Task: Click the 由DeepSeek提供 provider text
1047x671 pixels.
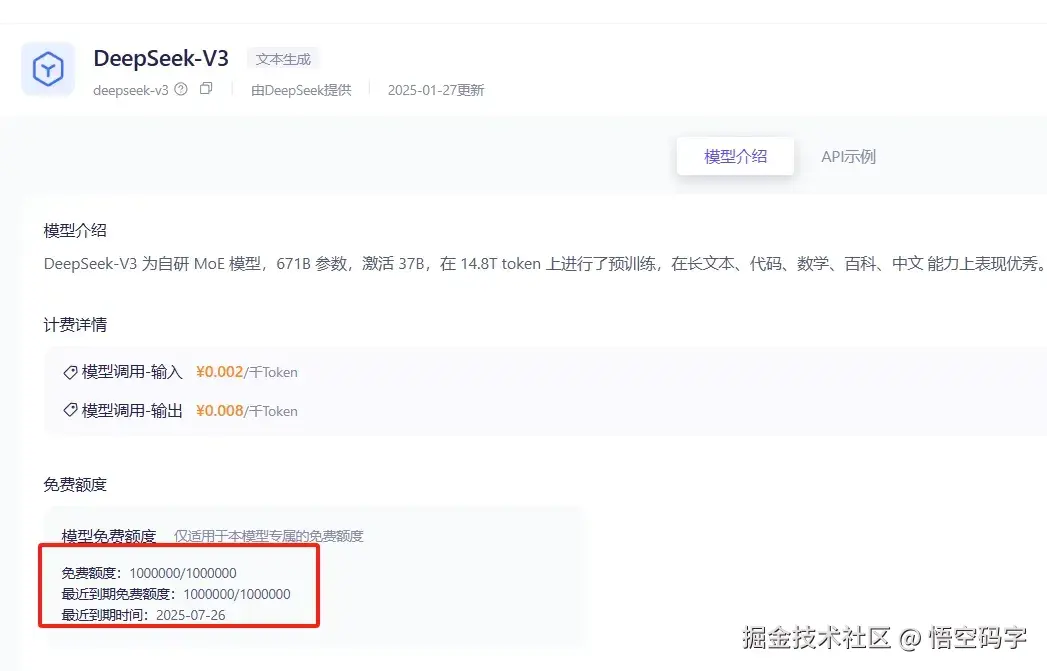Action: (301, 90)
